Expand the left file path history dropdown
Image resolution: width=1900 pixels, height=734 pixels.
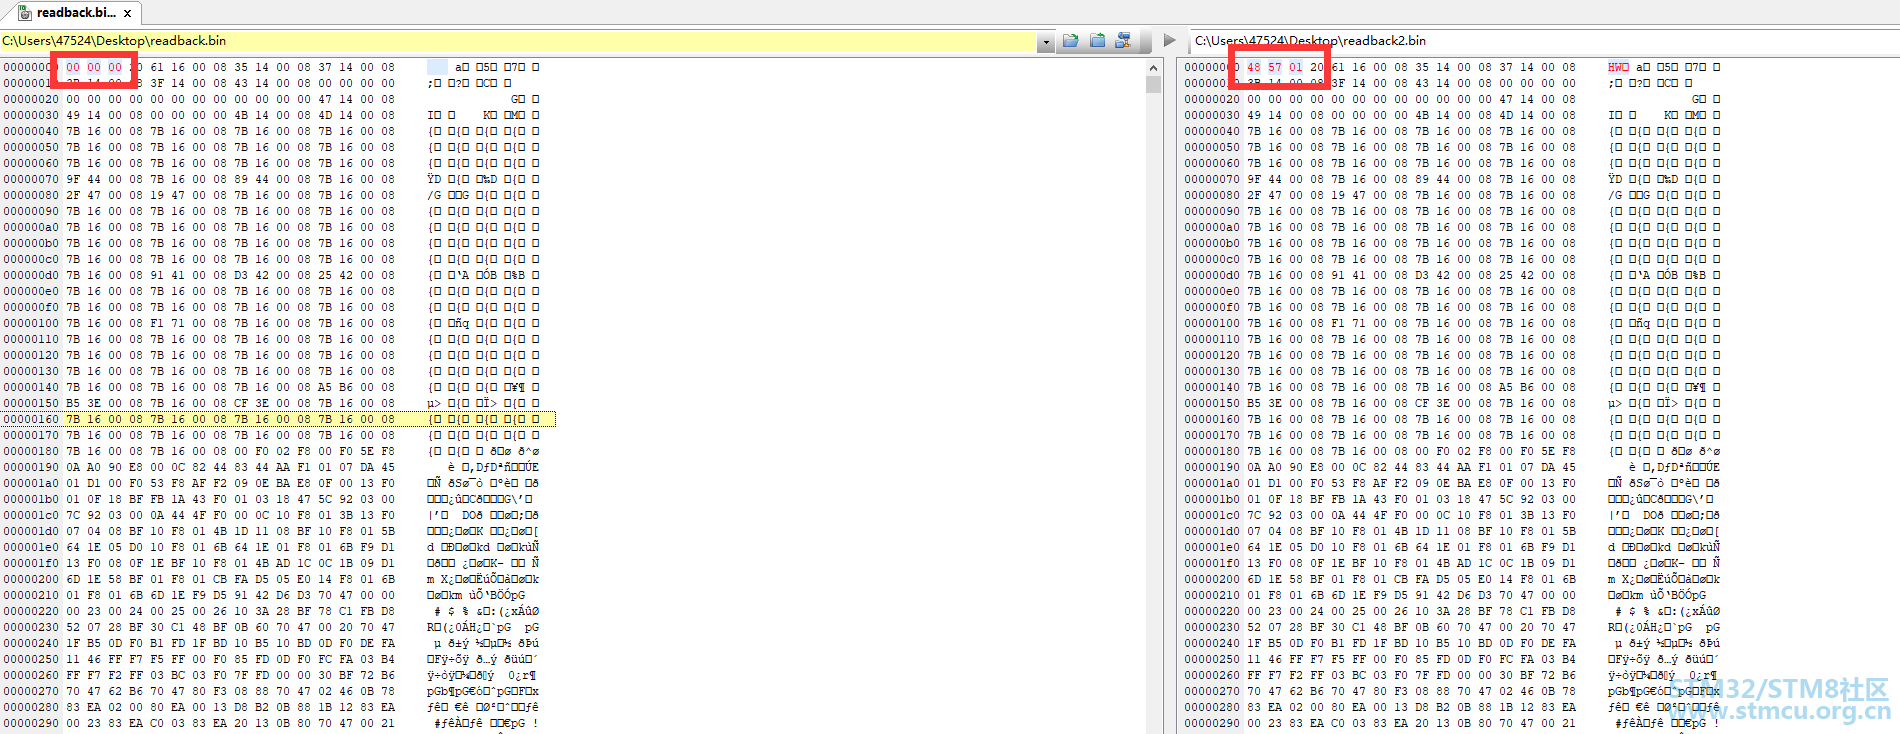pyautogui.click(x=1046, y=42)
